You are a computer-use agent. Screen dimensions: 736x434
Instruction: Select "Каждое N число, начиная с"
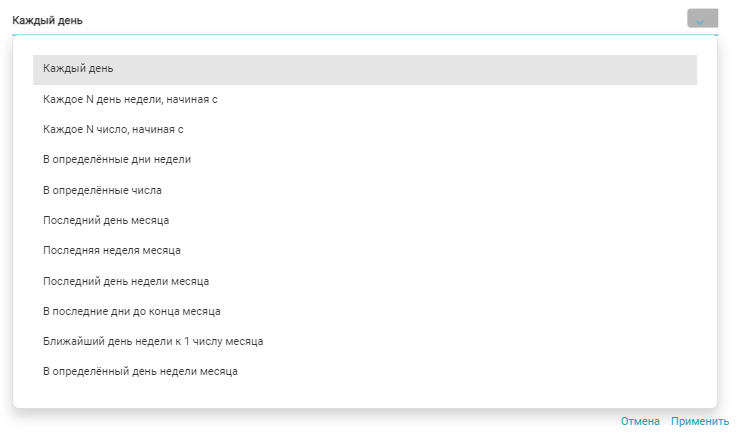tap(113, 129)
